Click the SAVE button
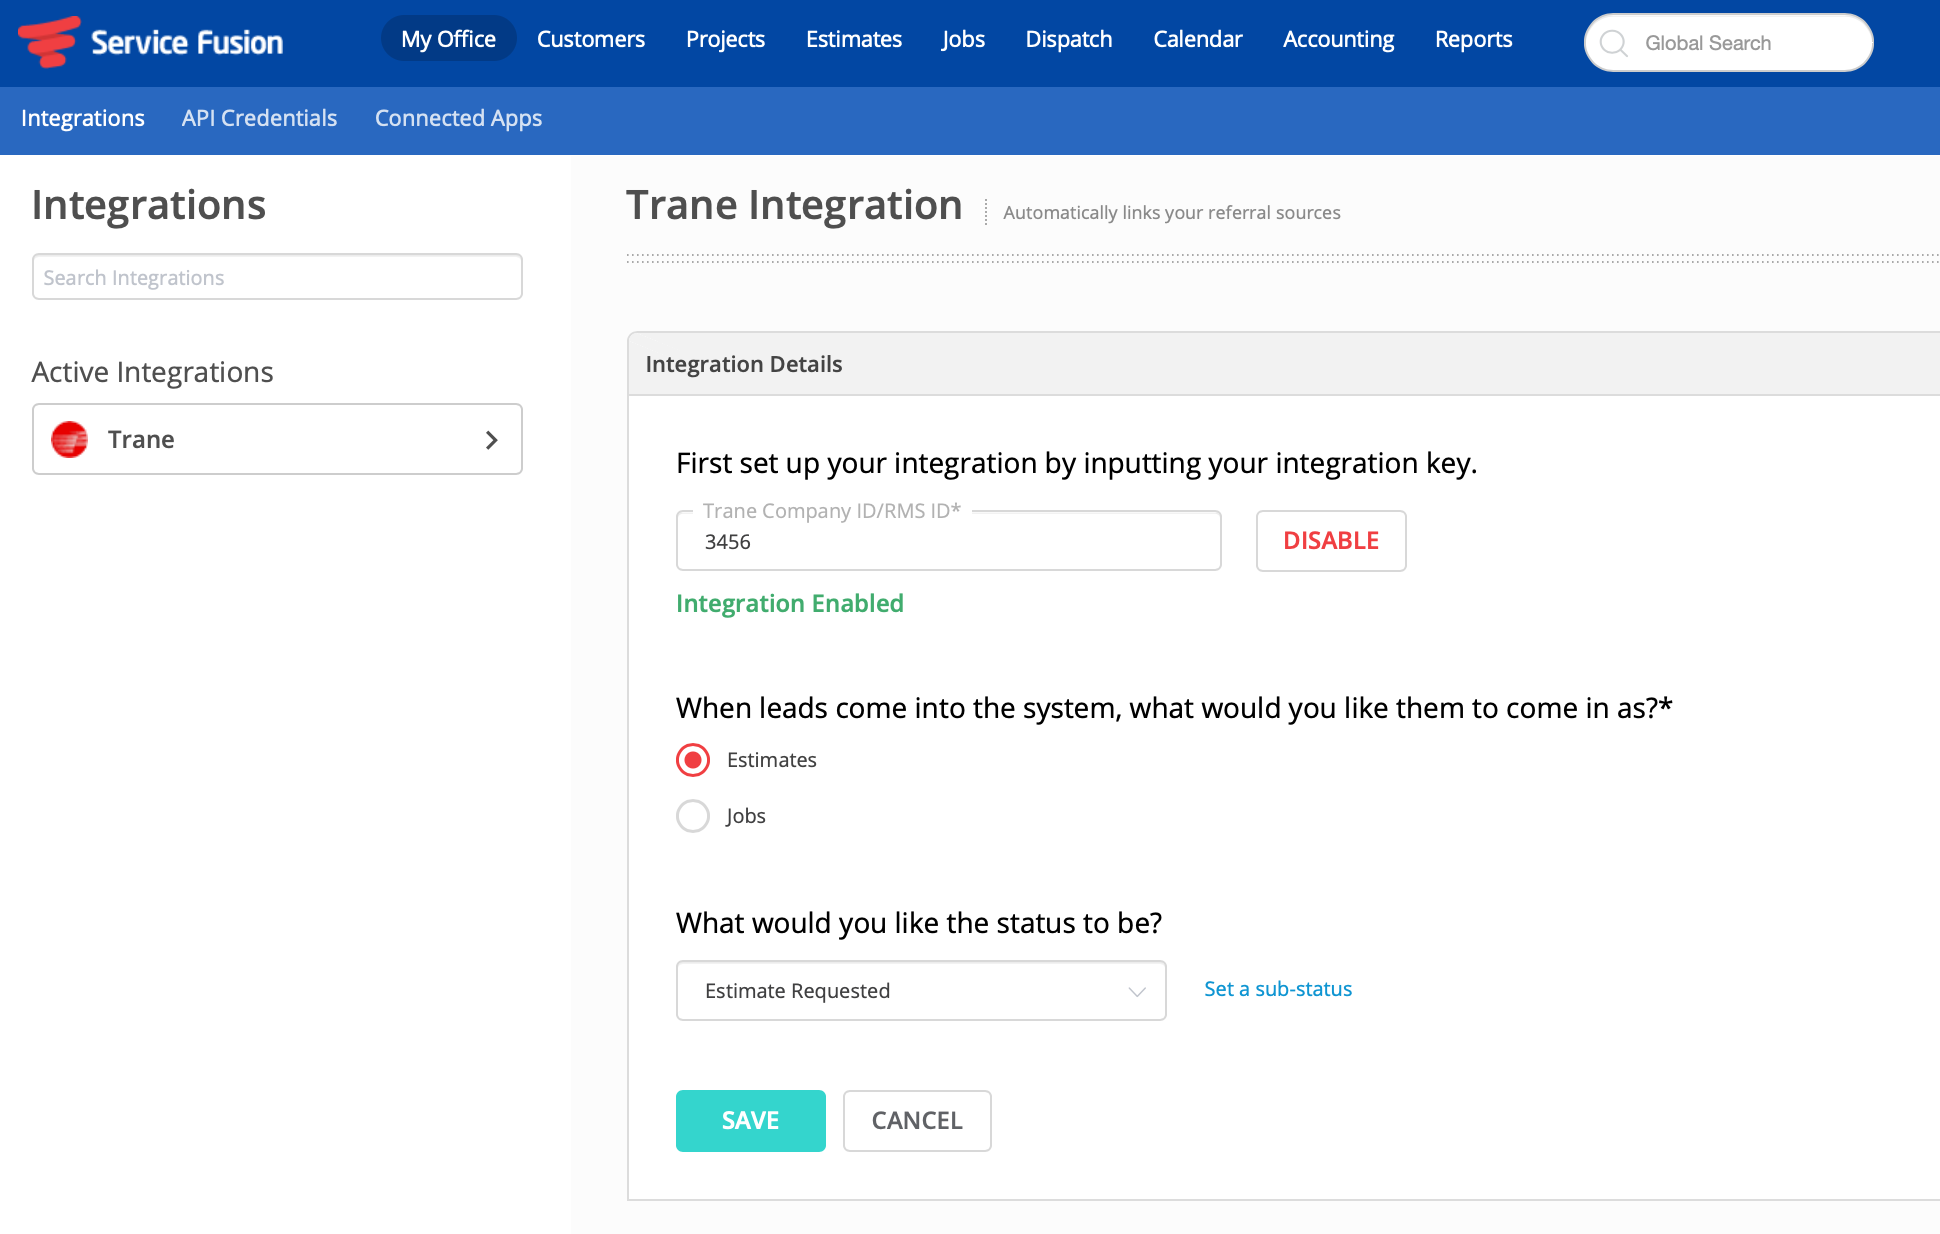The height and width of the screenshot is (1234, 1940). click(x=749, y=1120)
